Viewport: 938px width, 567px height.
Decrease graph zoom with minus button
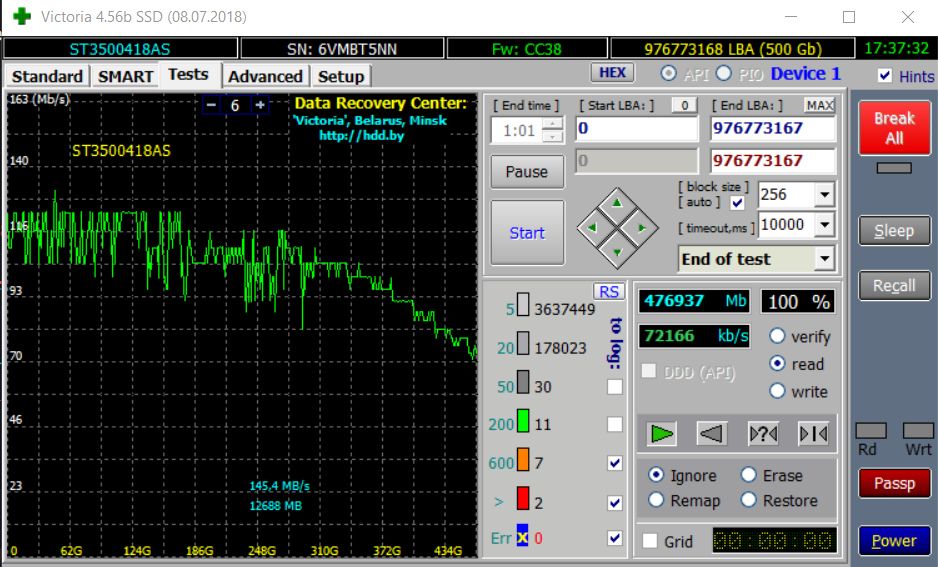pyautogui.click(x=211, y=105)
